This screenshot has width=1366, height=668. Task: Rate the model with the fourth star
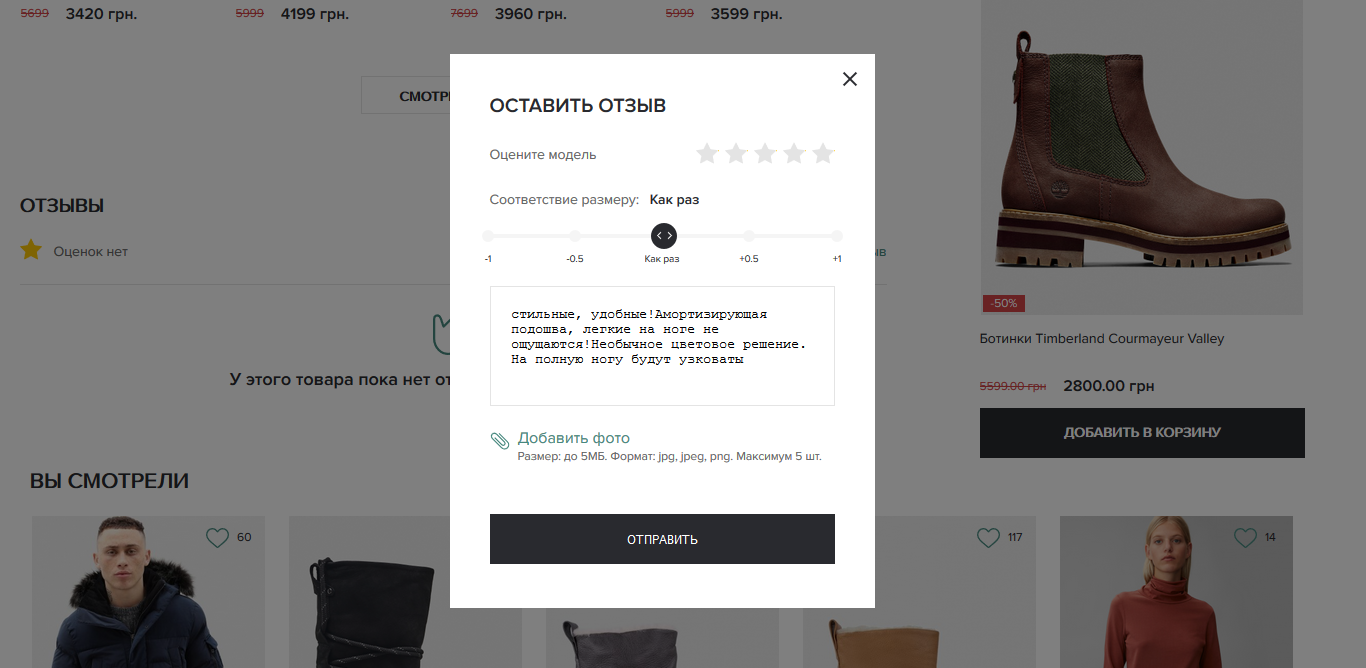pyautogui.click(x=794, y=153)
